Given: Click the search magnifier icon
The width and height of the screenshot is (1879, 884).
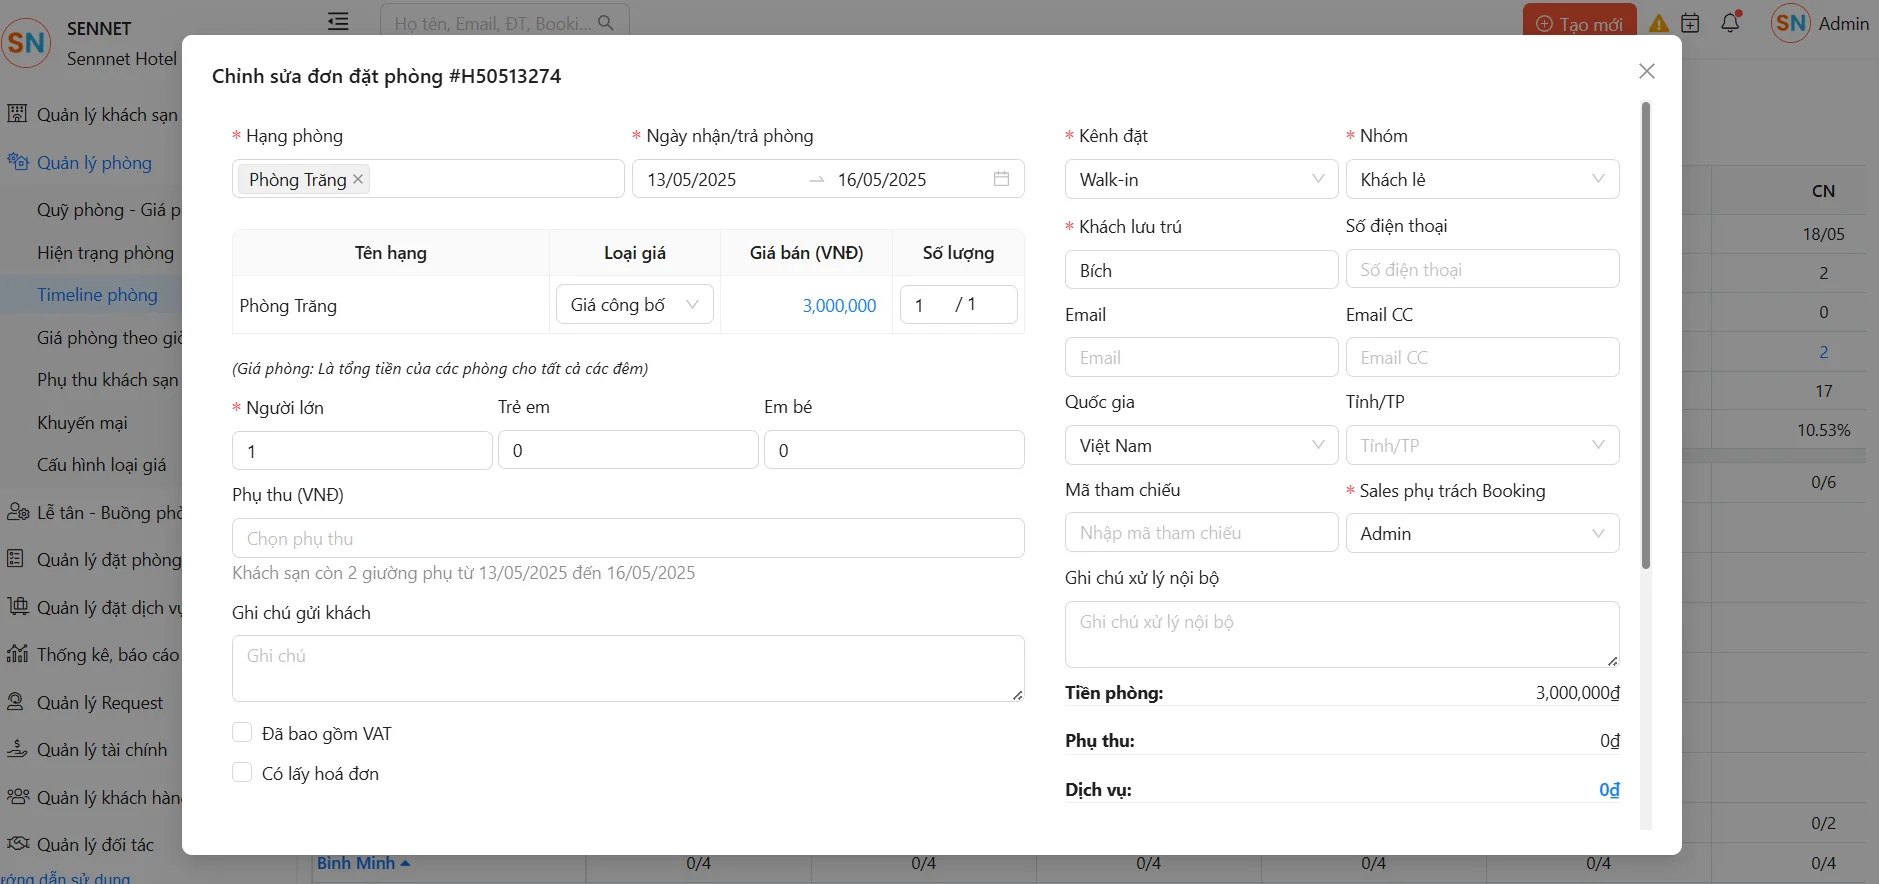Looking at the screenshot, I should (x=606, y=22).
